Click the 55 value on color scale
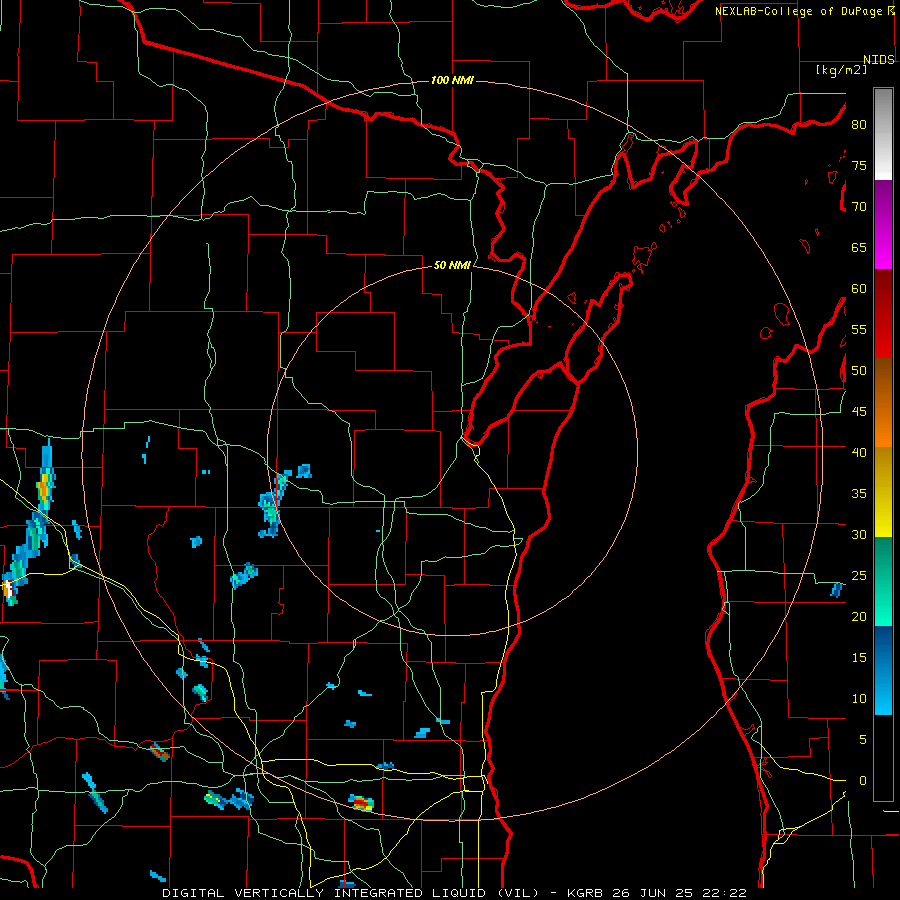This screenshot has width=900, height=900. tap(859, 329)
